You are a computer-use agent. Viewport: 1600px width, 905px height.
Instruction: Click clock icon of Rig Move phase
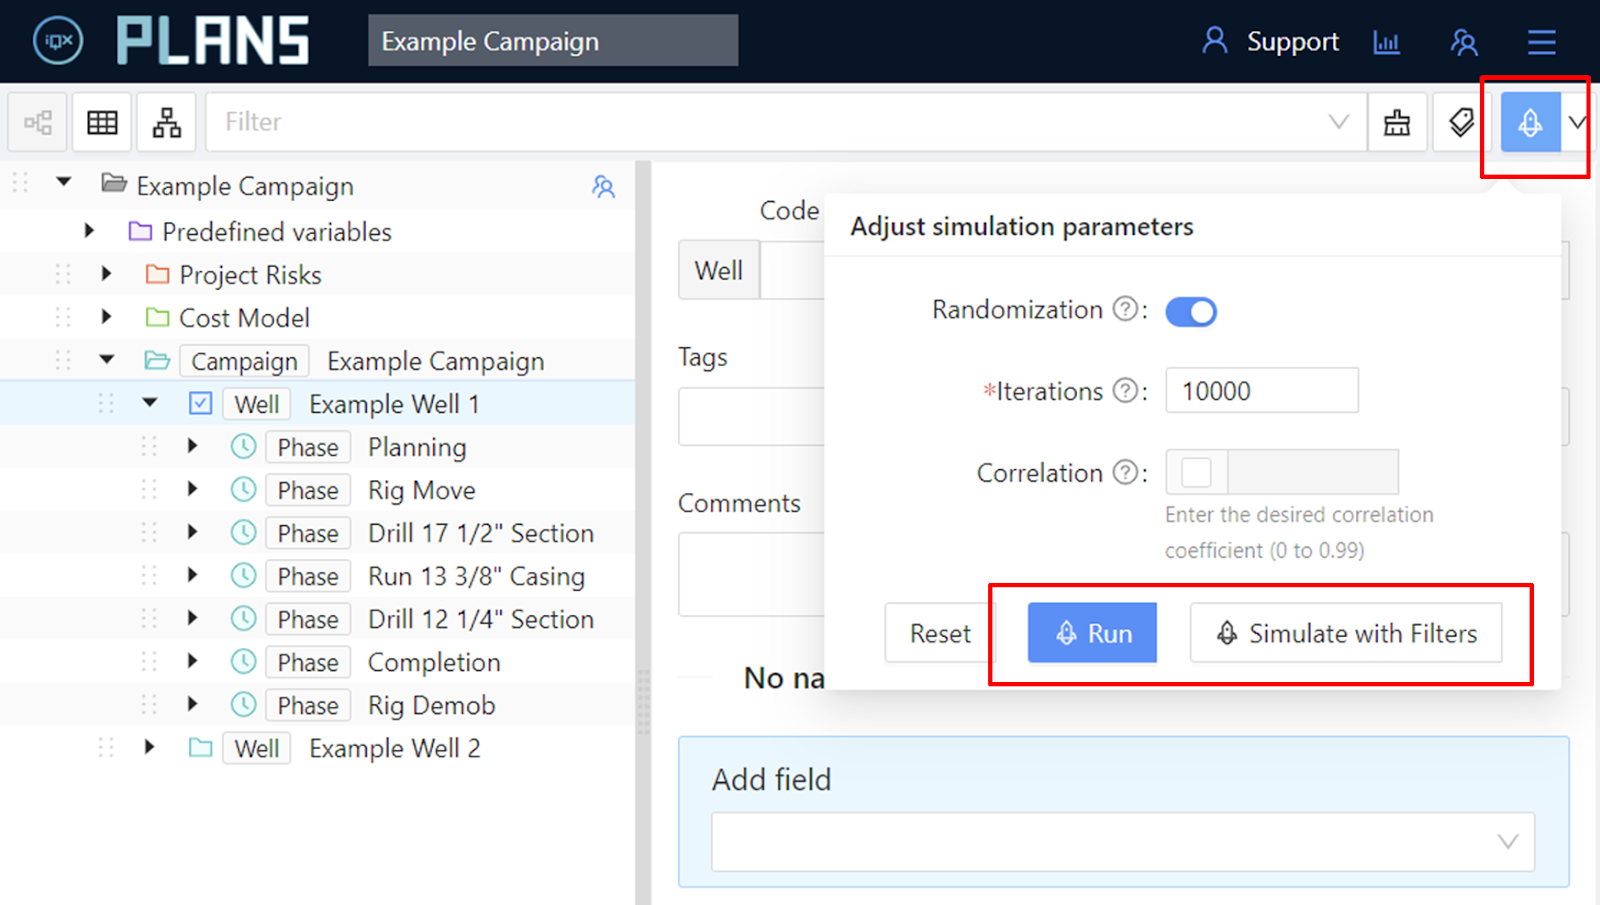tap(243, 490)
